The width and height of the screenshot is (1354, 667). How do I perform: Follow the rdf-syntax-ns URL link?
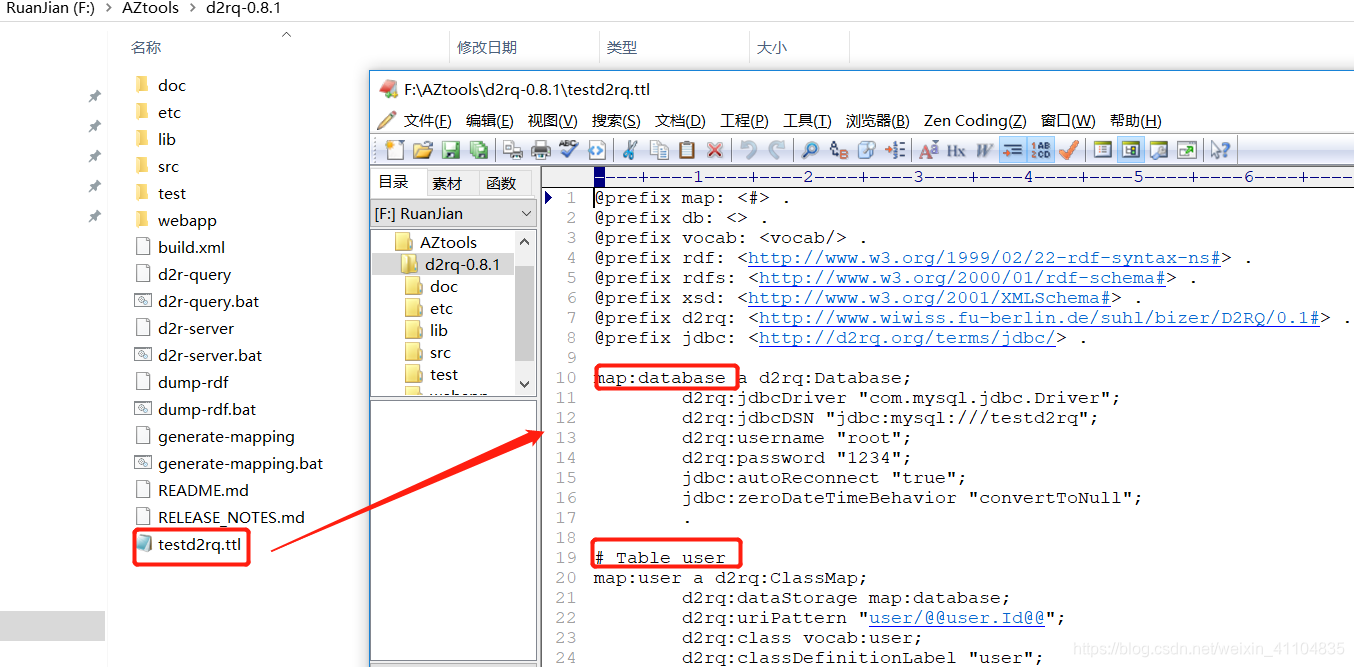tap(984, 258)
